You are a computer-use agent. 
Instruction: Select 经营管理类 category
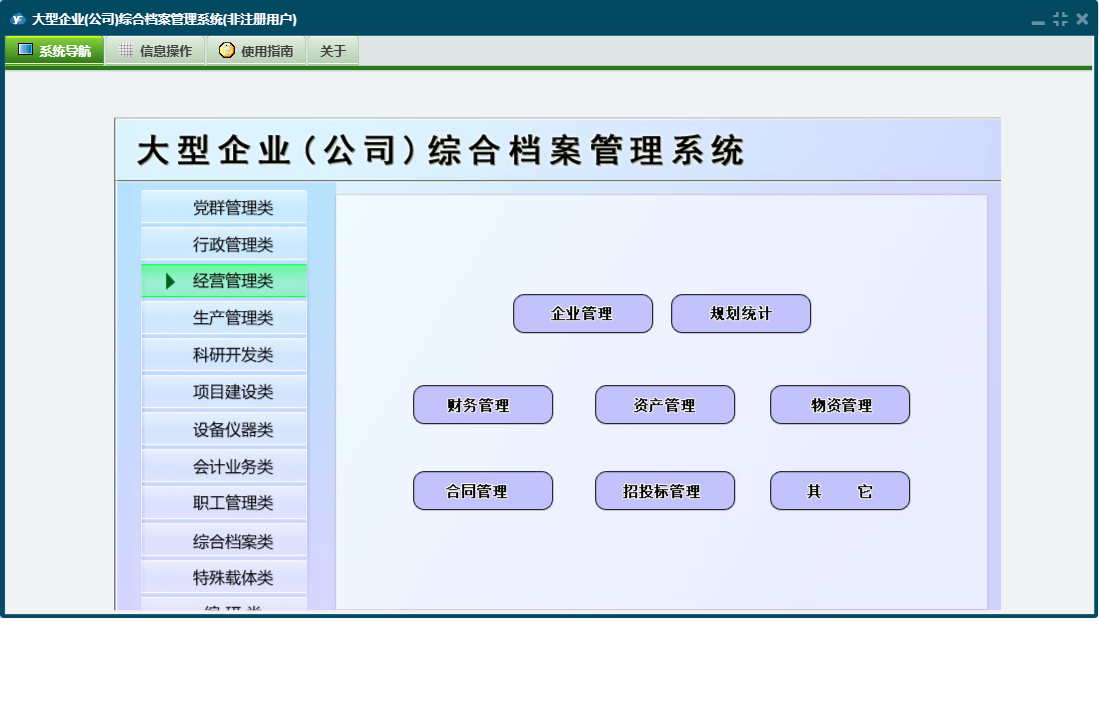224,281
